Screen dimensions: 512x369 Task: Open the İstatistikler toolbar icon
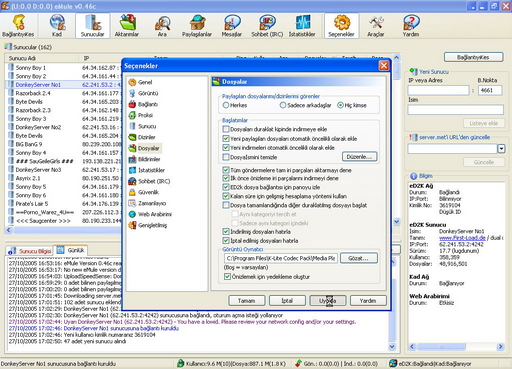[302, 26]
